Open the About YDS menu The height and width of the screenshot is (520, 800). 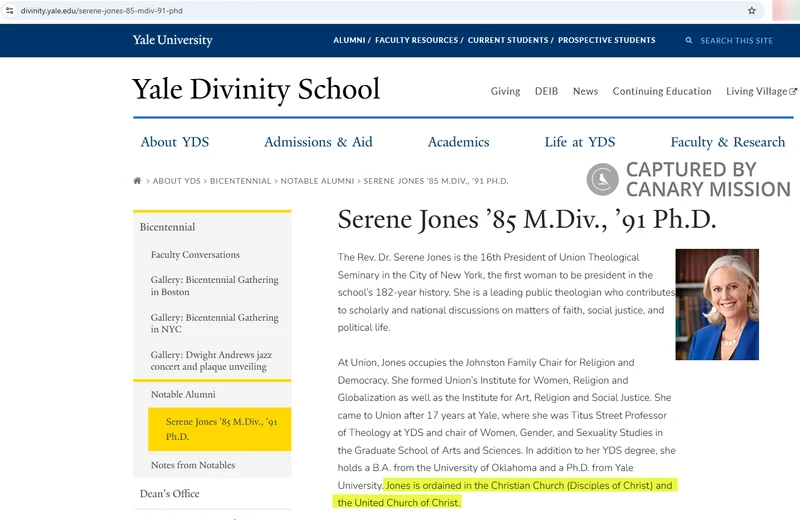175,142
